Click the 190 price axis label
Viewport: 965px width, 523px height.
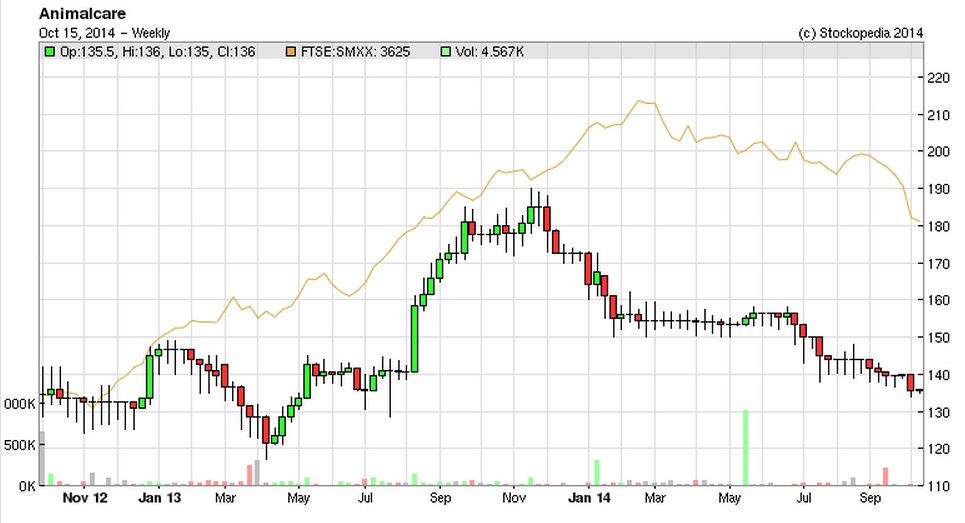[x=939, y=189]
